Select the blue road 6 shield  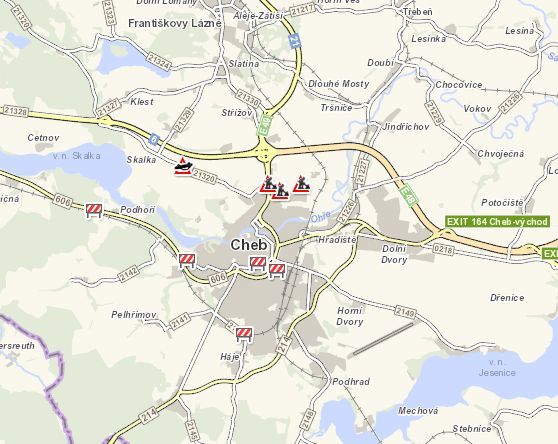click(x=153, y=139)
